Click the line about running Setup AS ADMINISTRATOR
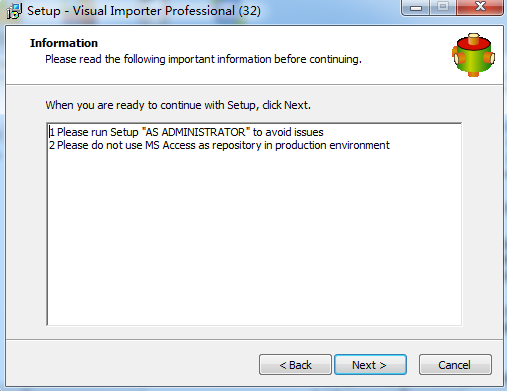The image size is (507, 391). coord(186,132)
